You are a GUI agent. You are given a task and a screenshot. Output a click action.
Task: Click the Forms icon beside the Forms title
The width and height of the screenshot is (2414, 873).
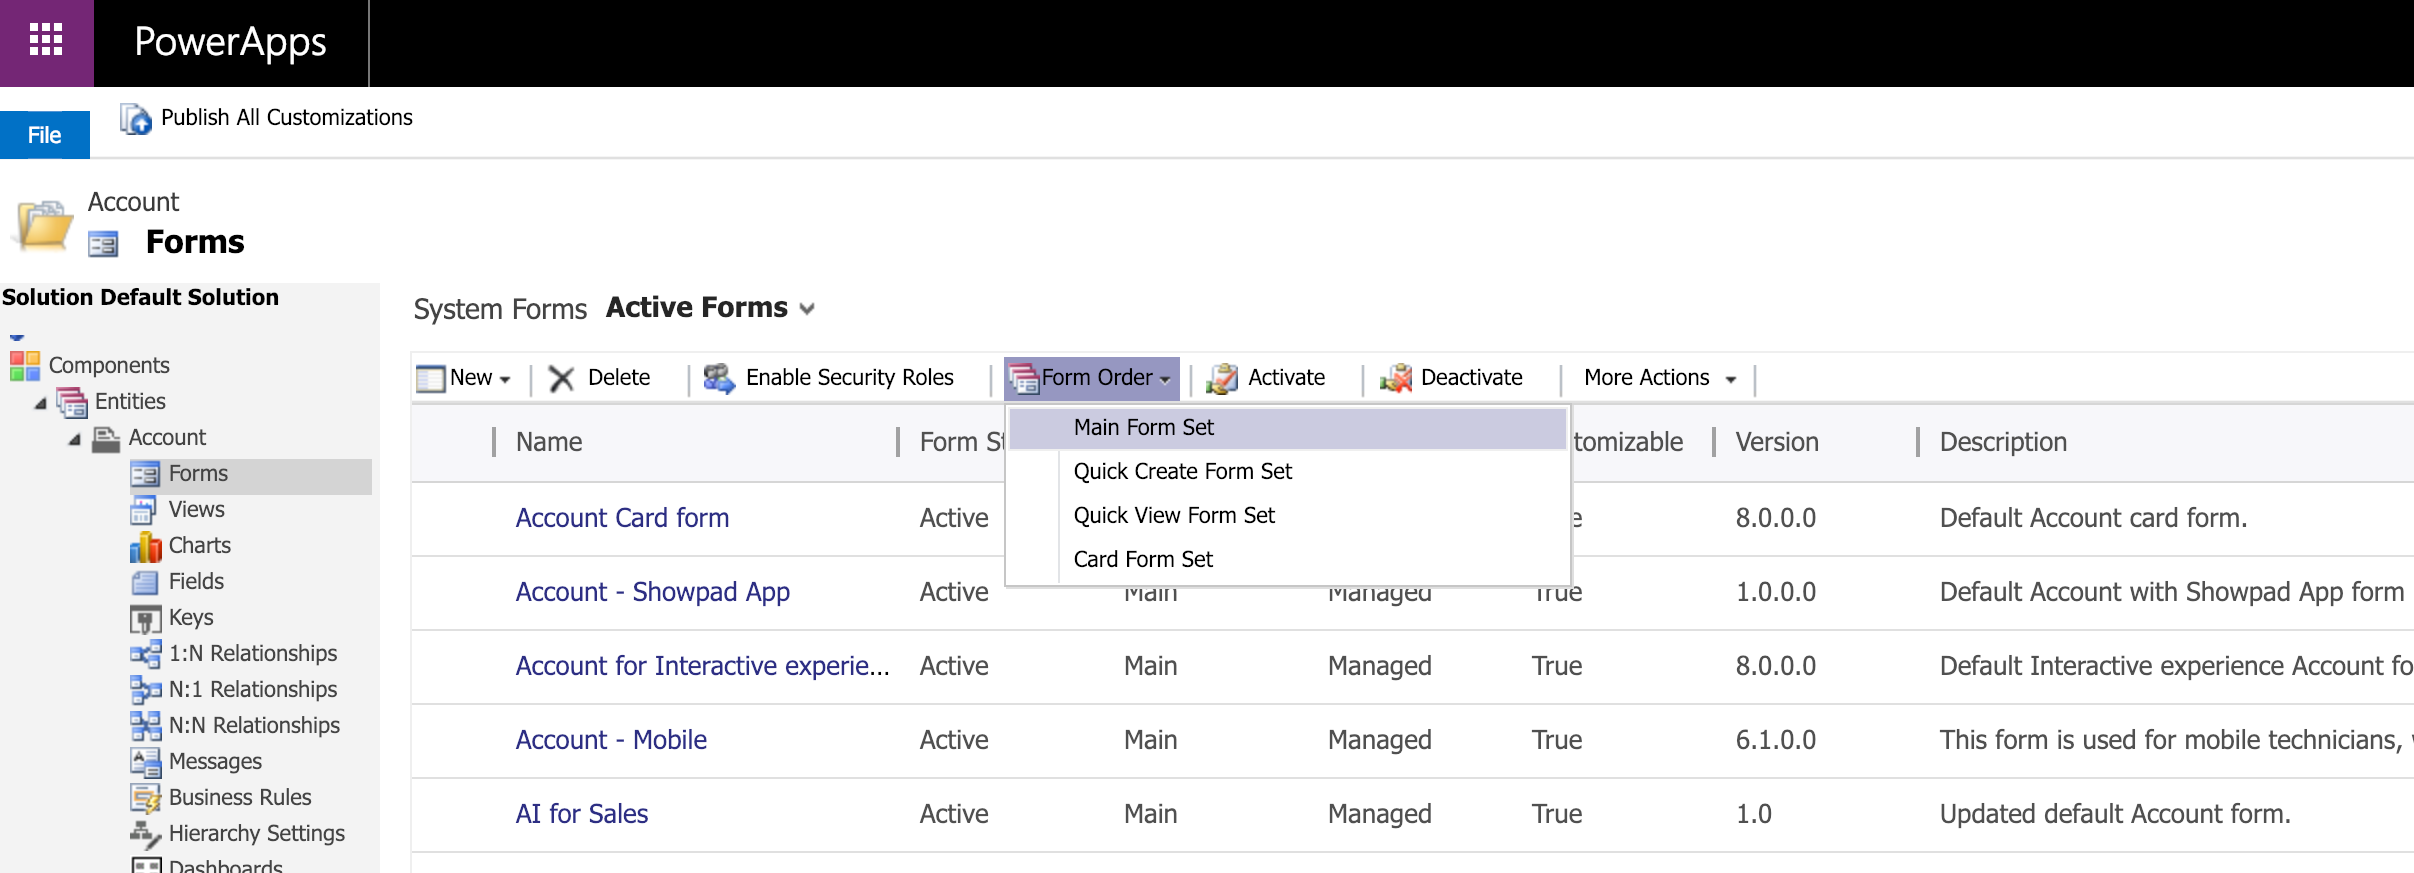pyautogui.click(x=103, y=243)
